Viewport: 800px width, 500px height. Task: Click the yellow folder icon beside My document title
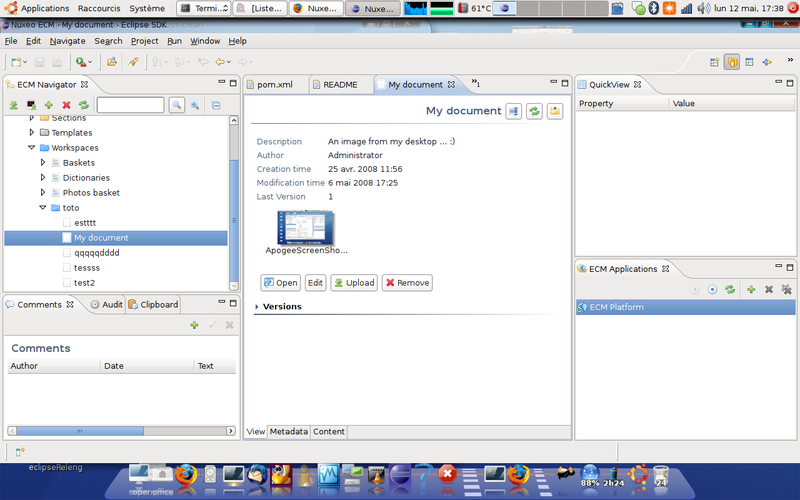[555, 111]
